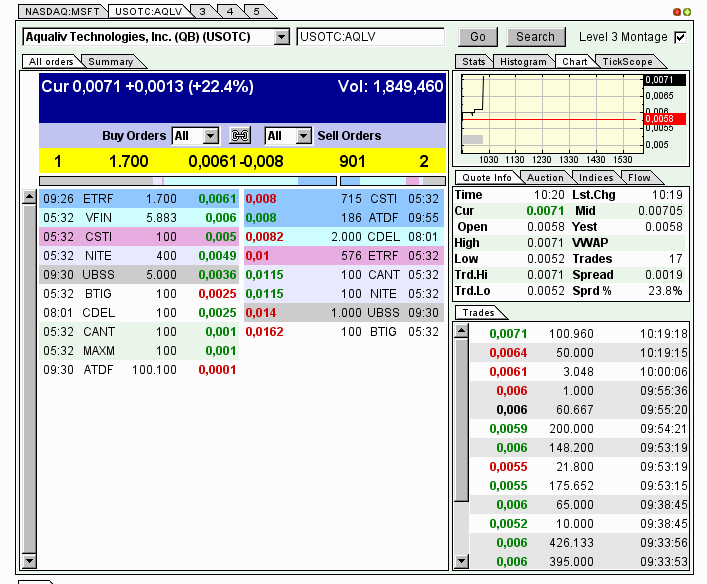Screen dimensions: 707x584
Task: Select the Chart tab
Action: pyautogui.click(x=574, y=62)
